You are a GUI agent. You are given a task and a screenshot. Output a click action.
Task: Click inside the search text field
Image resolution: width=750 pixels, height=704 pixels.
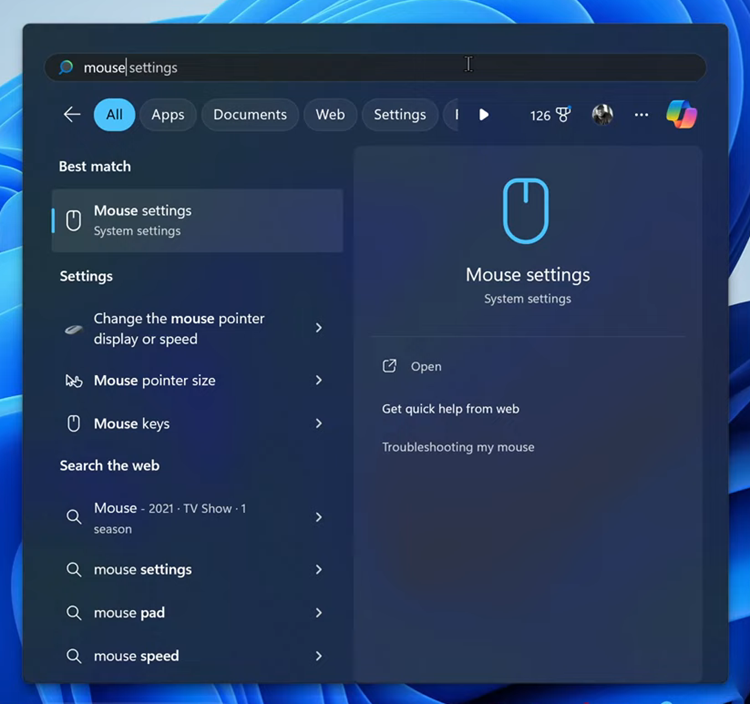tap(375, 67)
